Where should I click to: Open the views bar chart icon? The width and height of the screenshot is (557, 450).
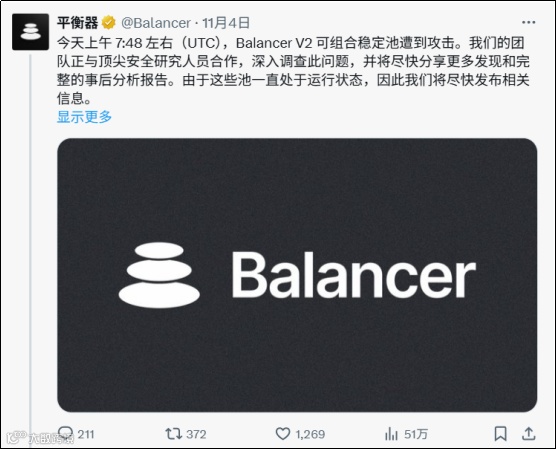click(x=391, y=434)
